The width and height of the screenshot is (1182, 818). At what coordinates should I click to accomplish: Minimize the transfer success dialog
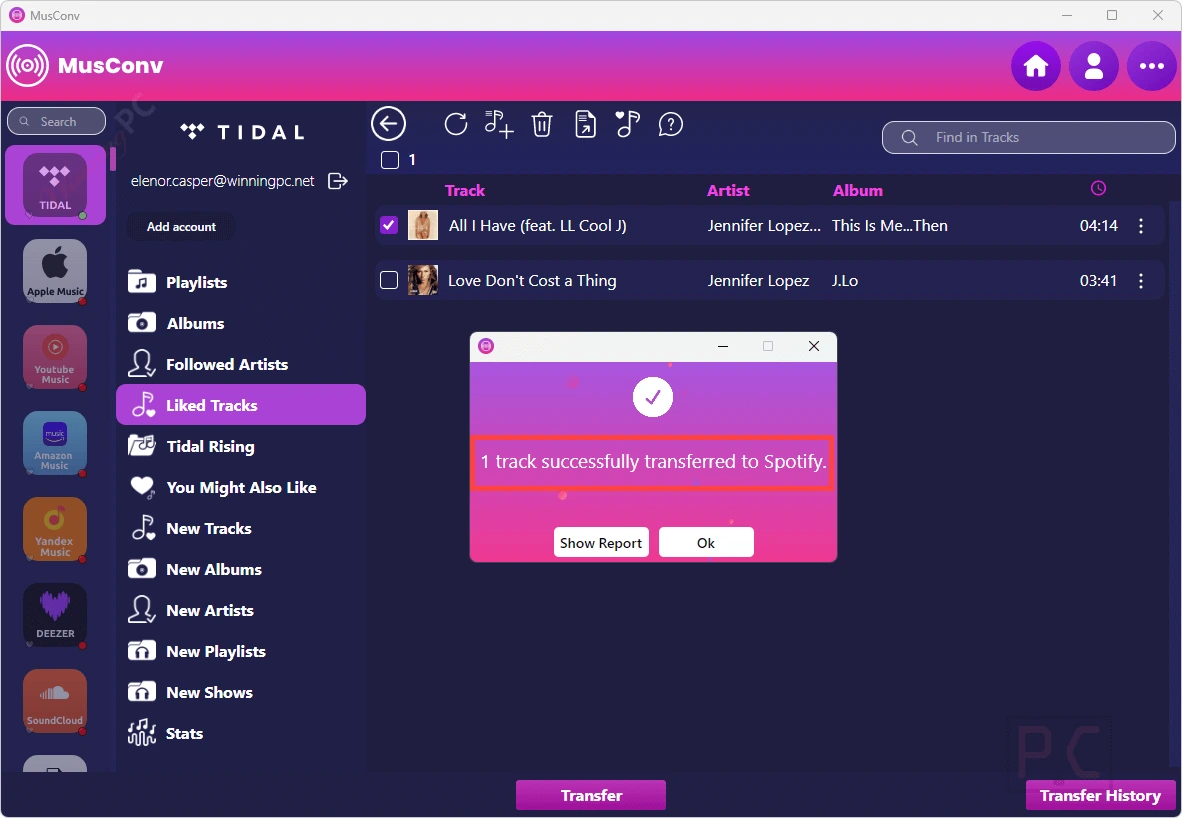(723, 346)
